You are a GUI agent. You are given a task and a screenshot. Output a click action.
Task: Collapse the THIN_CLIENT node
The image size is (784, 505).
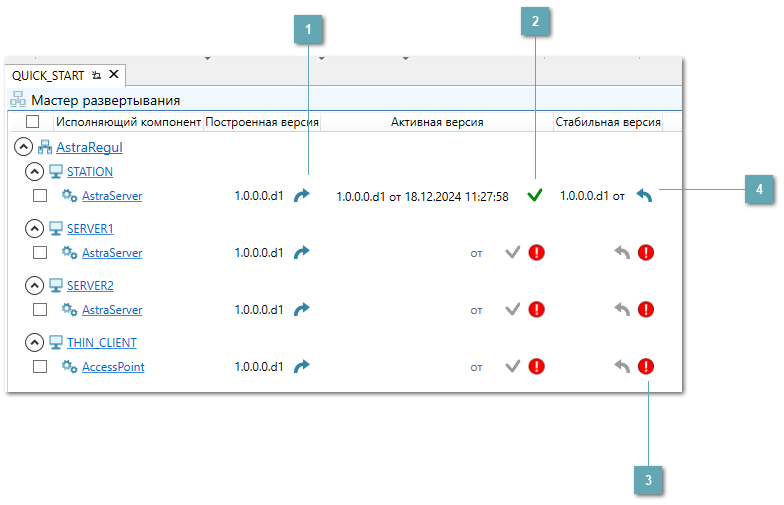pyautogui.click(x=33, y=343)
